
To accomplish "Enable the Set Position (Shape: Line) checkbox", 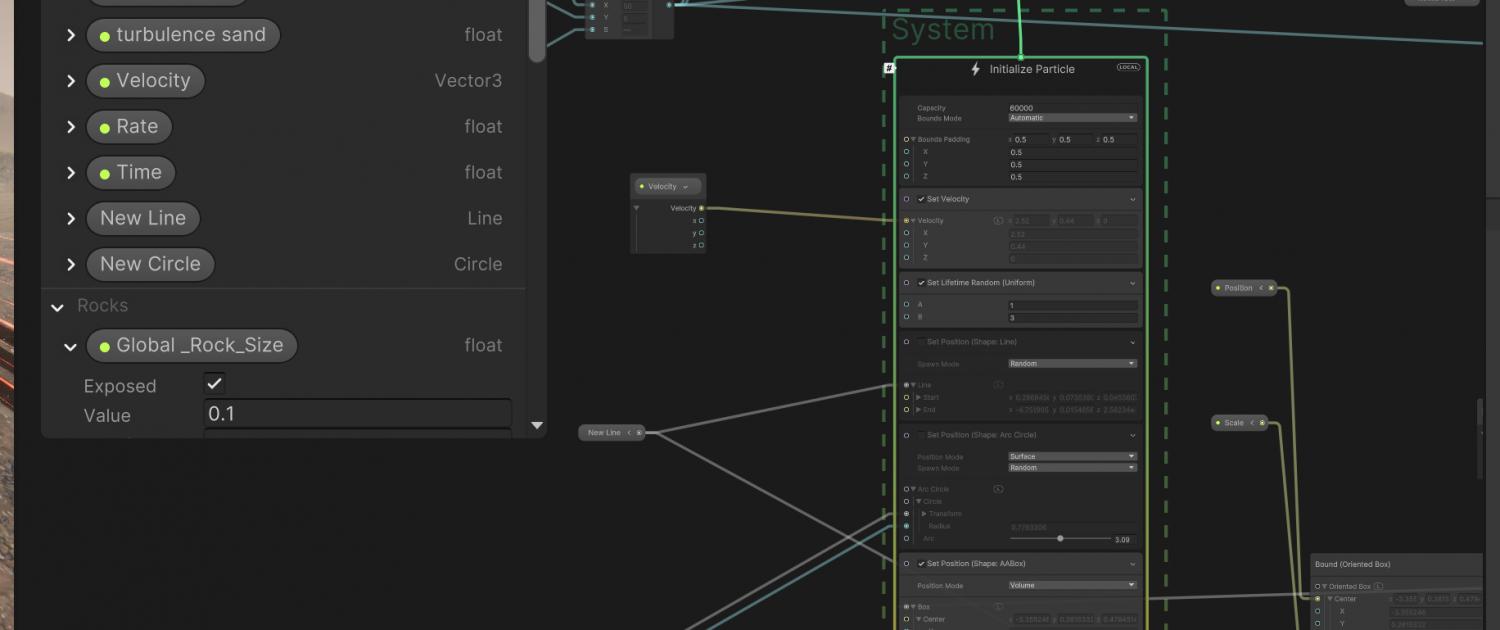I will (x=921, y=341).
